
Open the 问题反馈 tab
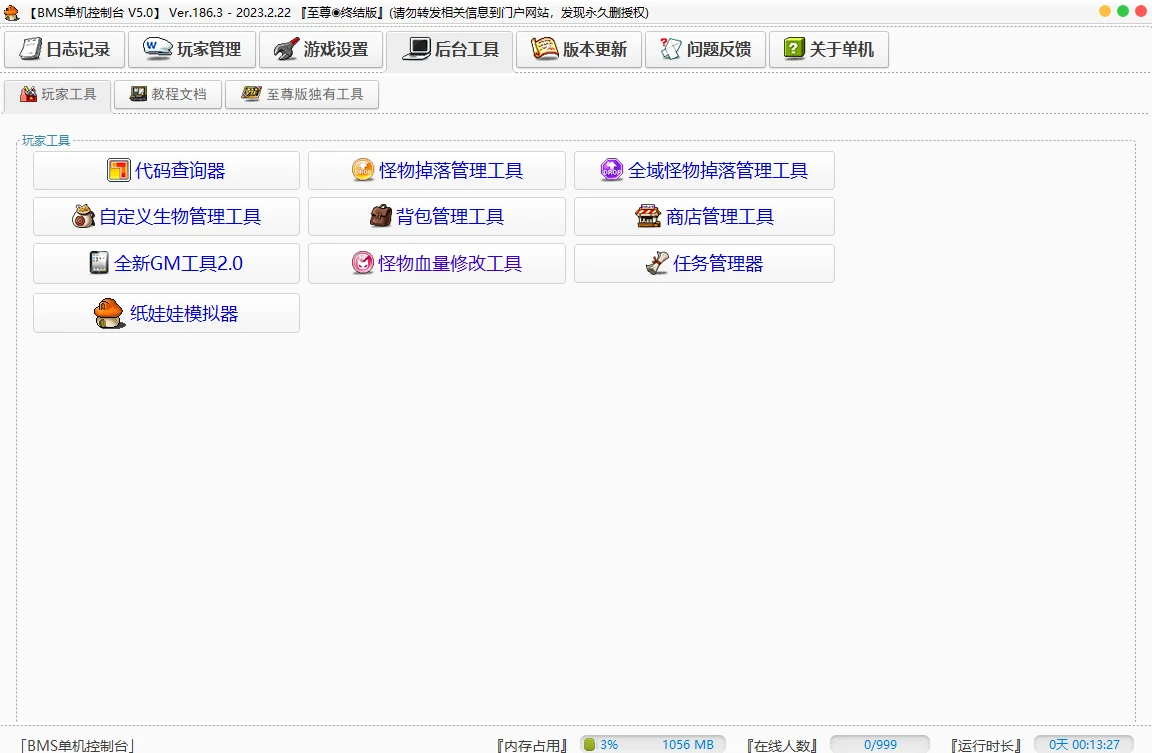[x=705, y=49]
